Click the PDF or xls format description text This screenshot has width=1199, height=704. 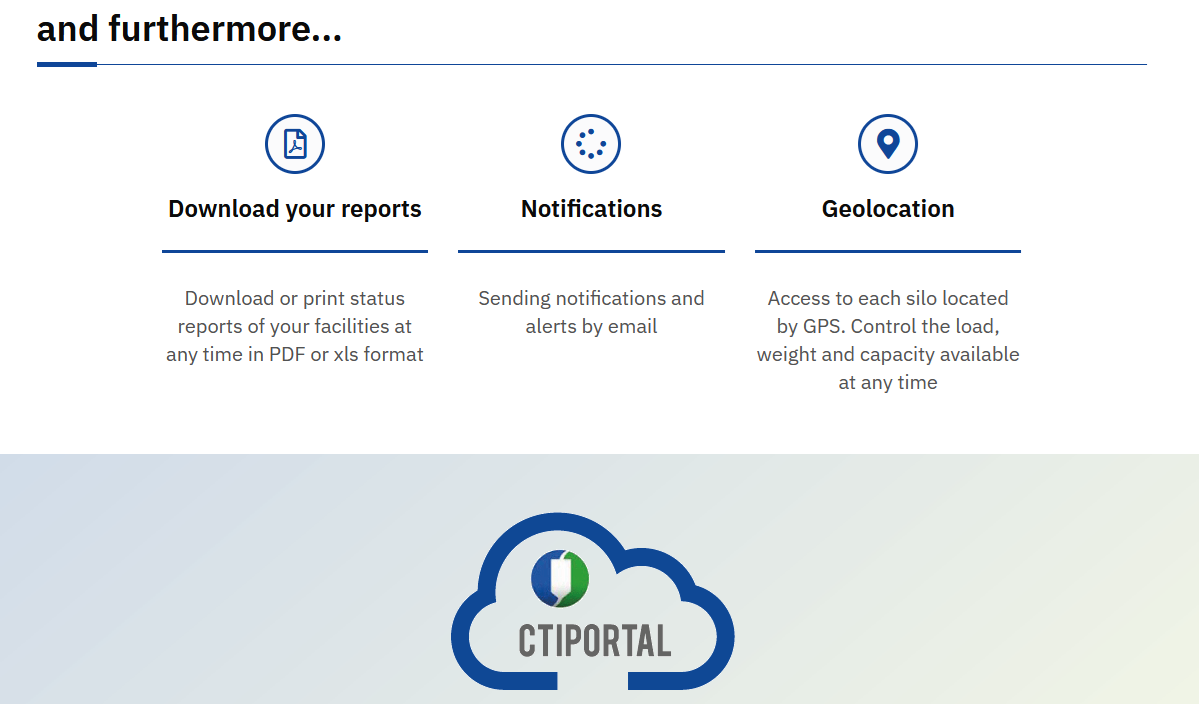295,326
